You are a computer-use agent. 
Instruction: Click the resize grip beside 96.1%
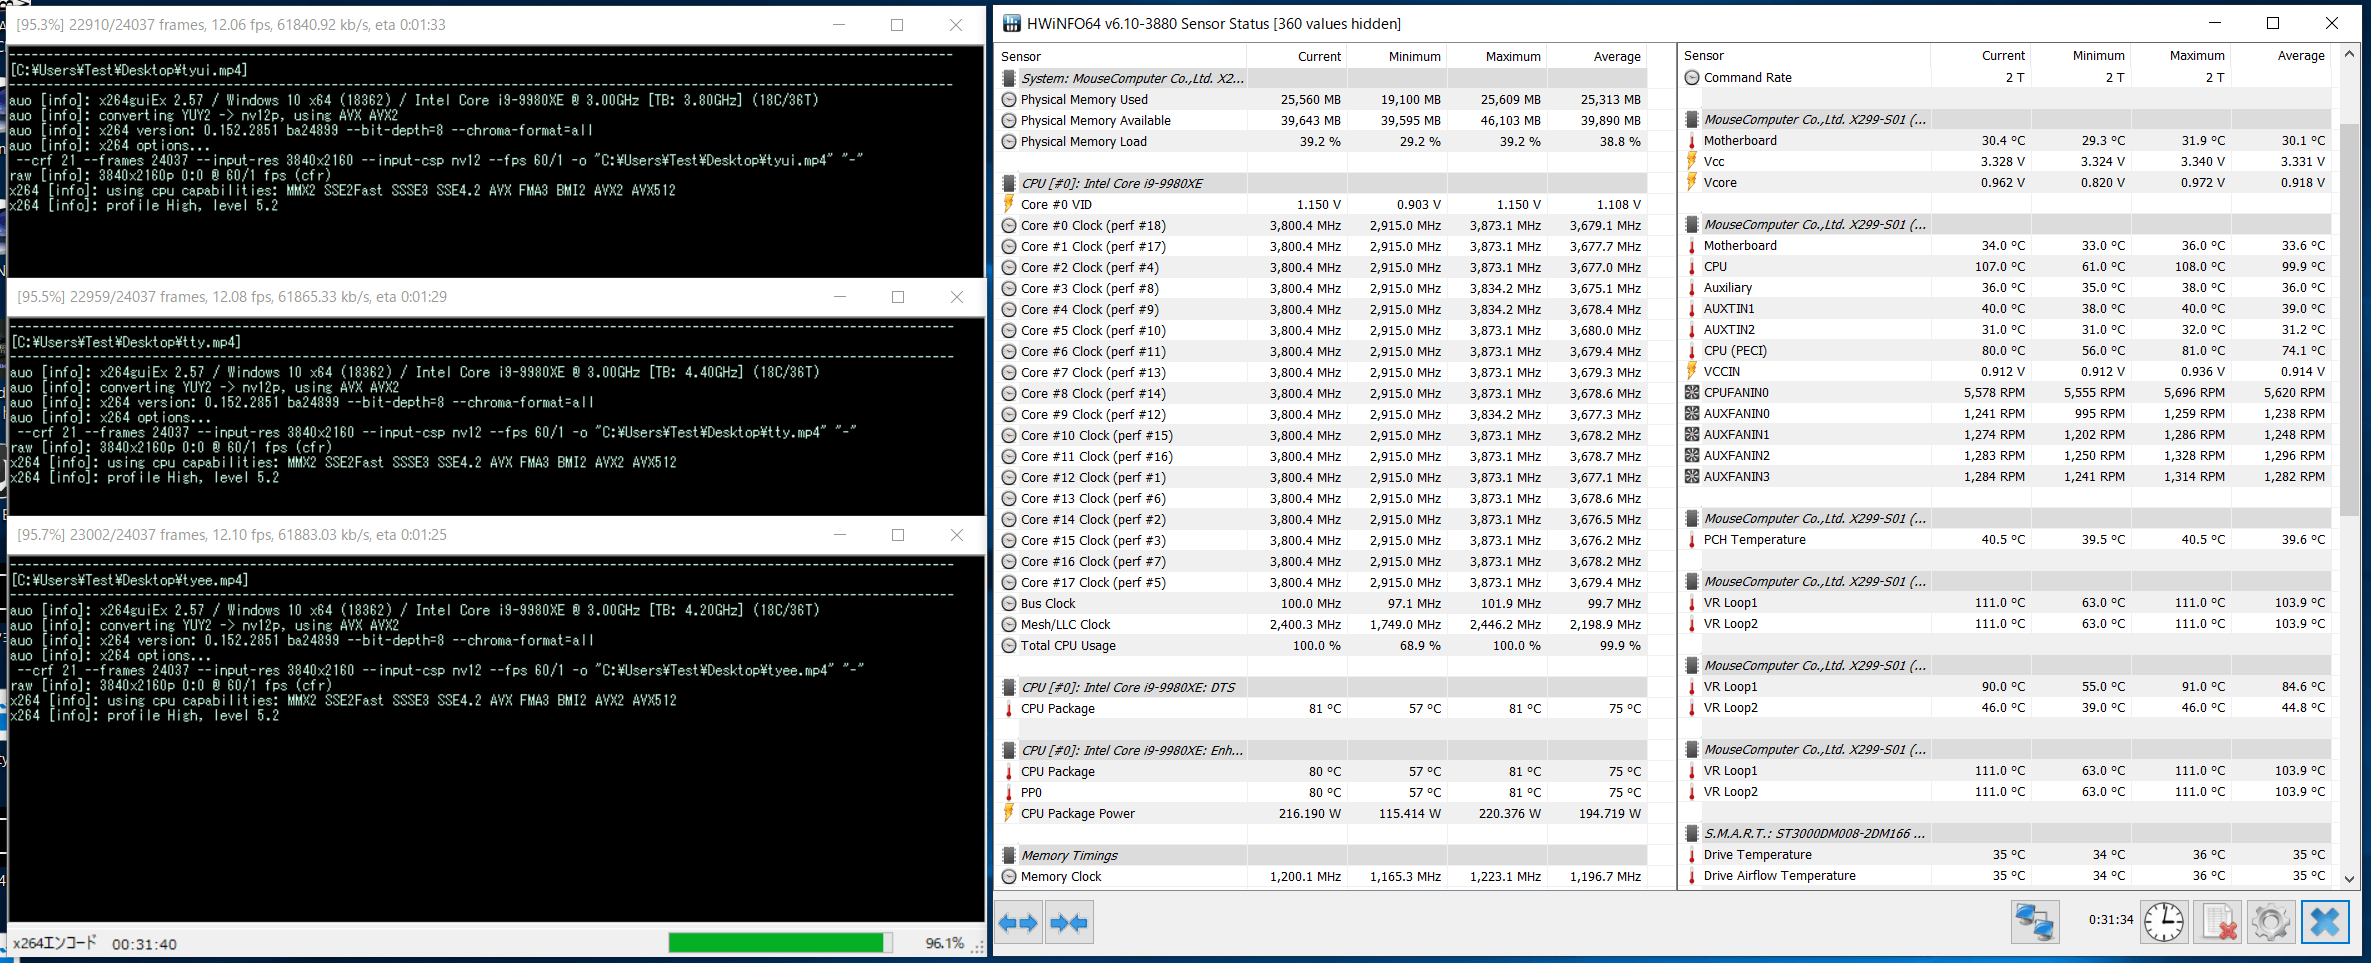click(x=978, y=946)
